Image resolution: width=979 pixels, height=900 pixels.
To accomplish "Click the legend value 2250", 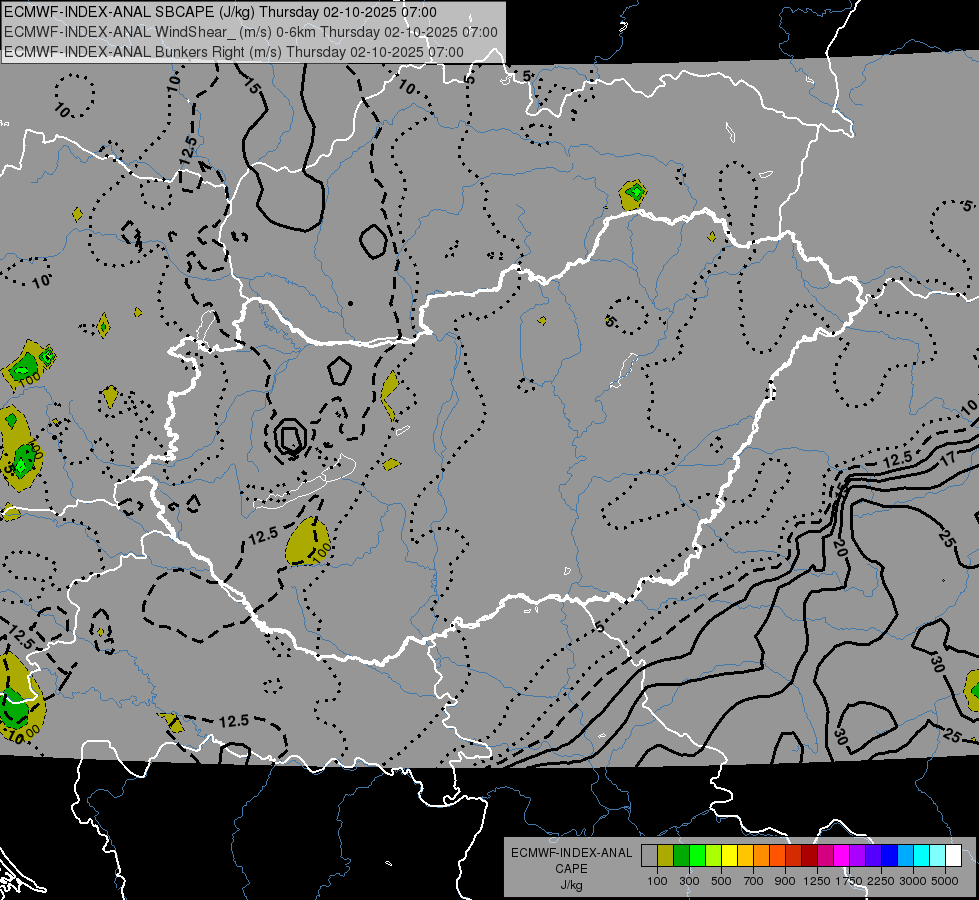I will tap(880, 881).
